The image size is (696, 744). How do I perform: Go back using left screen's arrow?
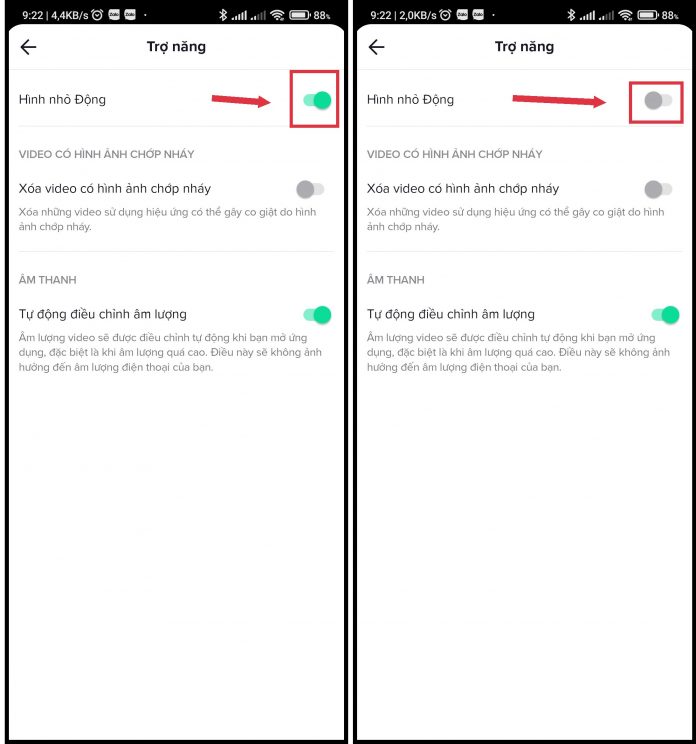coord(28,47)
